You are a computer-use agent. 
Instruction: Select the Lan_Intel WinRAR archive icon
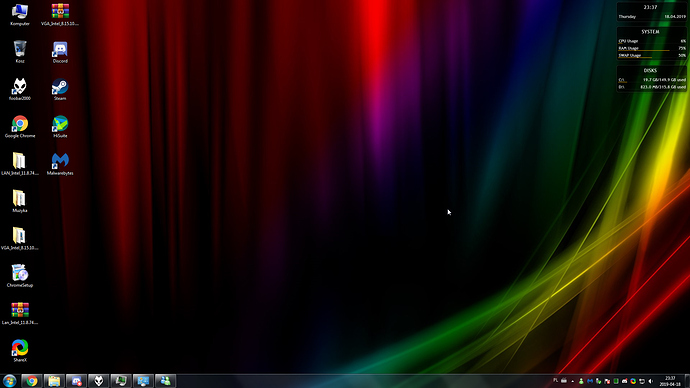pyautogui.click(x=20, y=313)
